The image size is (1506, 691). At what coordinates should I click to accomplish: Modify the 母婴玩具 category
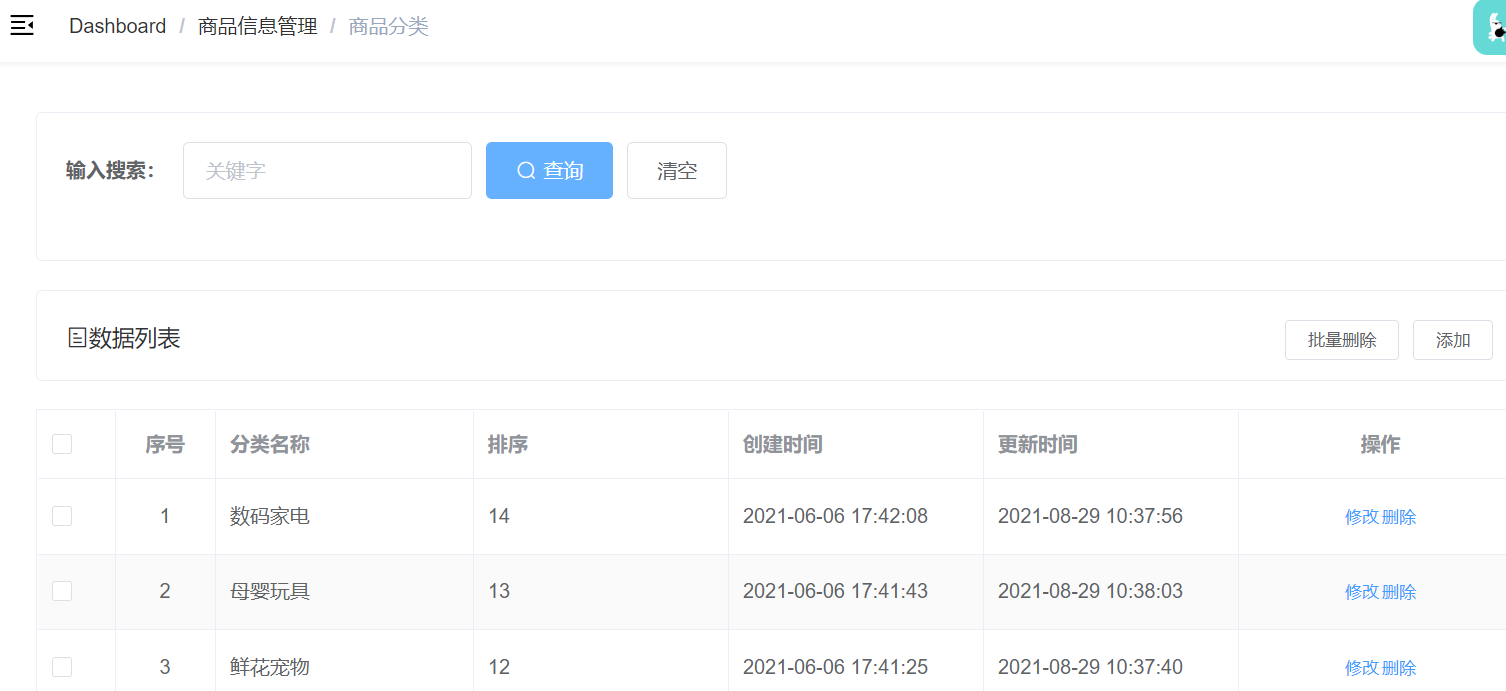point(1361,592)
